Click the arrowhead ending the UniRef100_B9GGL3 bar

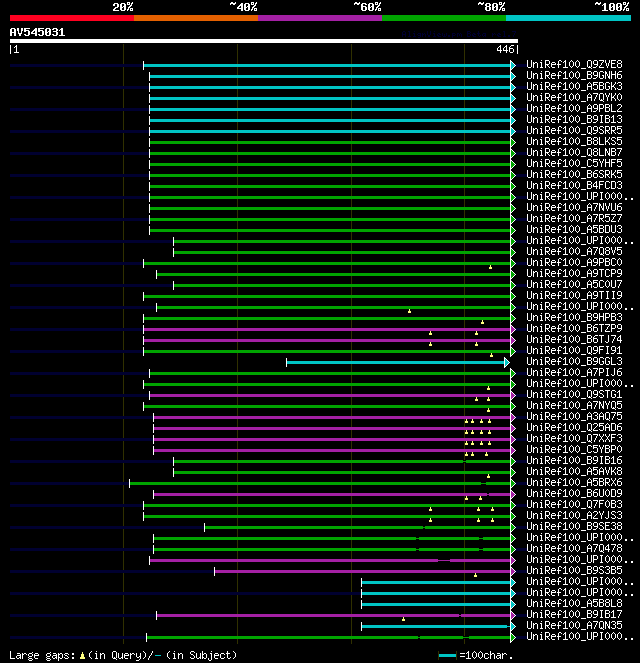tap(507, 362)
